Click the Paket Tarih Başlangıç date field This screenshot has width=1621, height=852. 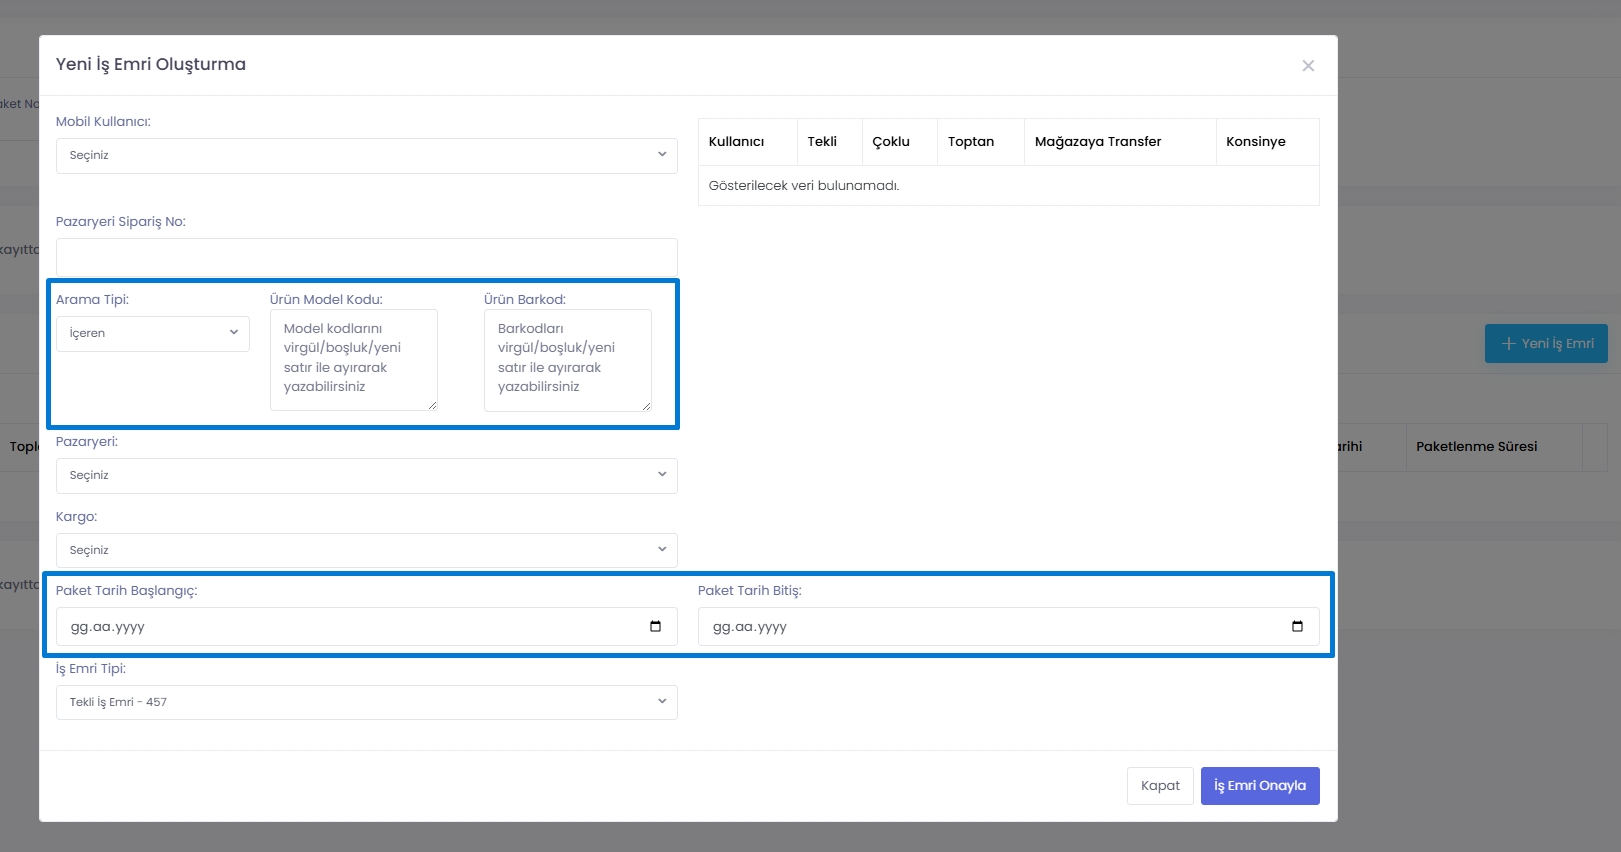click(x=350, y=627)
